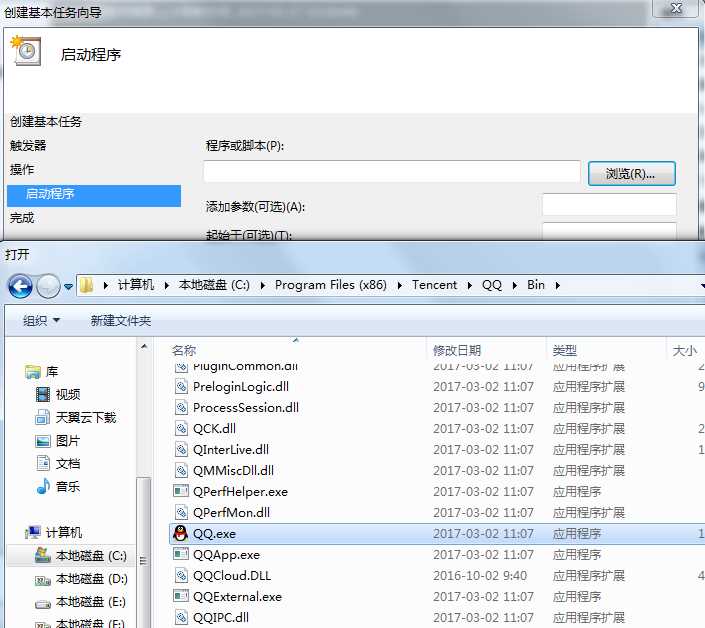Select 创建基本任务 step in wizard sidebar
Image resolution: width=705 pixels, height=628 pixels.
(46, 122)
